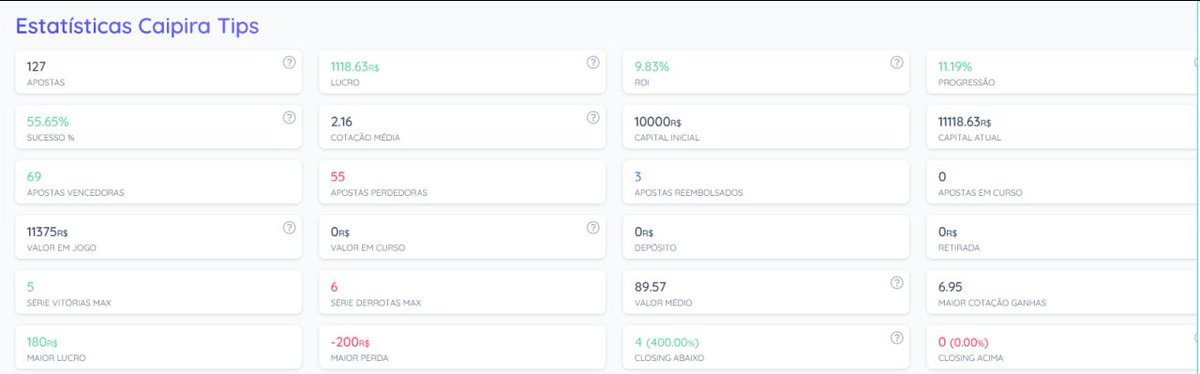This screenshot has width=1200, height=374.
Task: Click the Maior Perda value -200R$
Action: point(350,341)
